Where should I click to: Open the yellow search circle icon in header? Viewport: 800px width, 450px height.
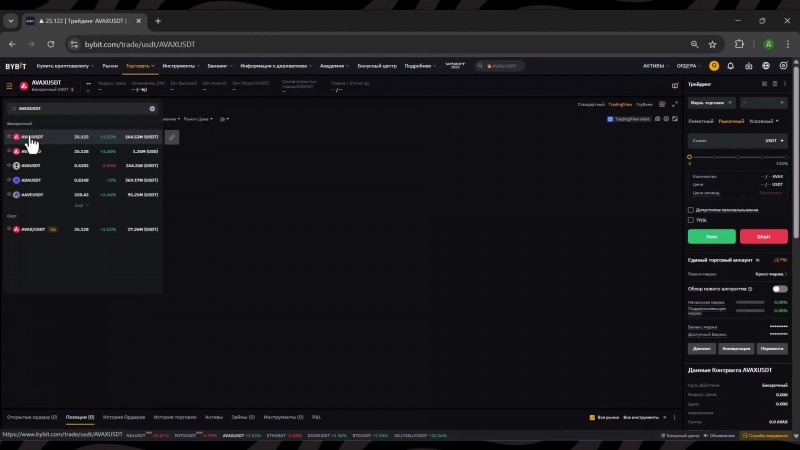click(x=714, y=66)
